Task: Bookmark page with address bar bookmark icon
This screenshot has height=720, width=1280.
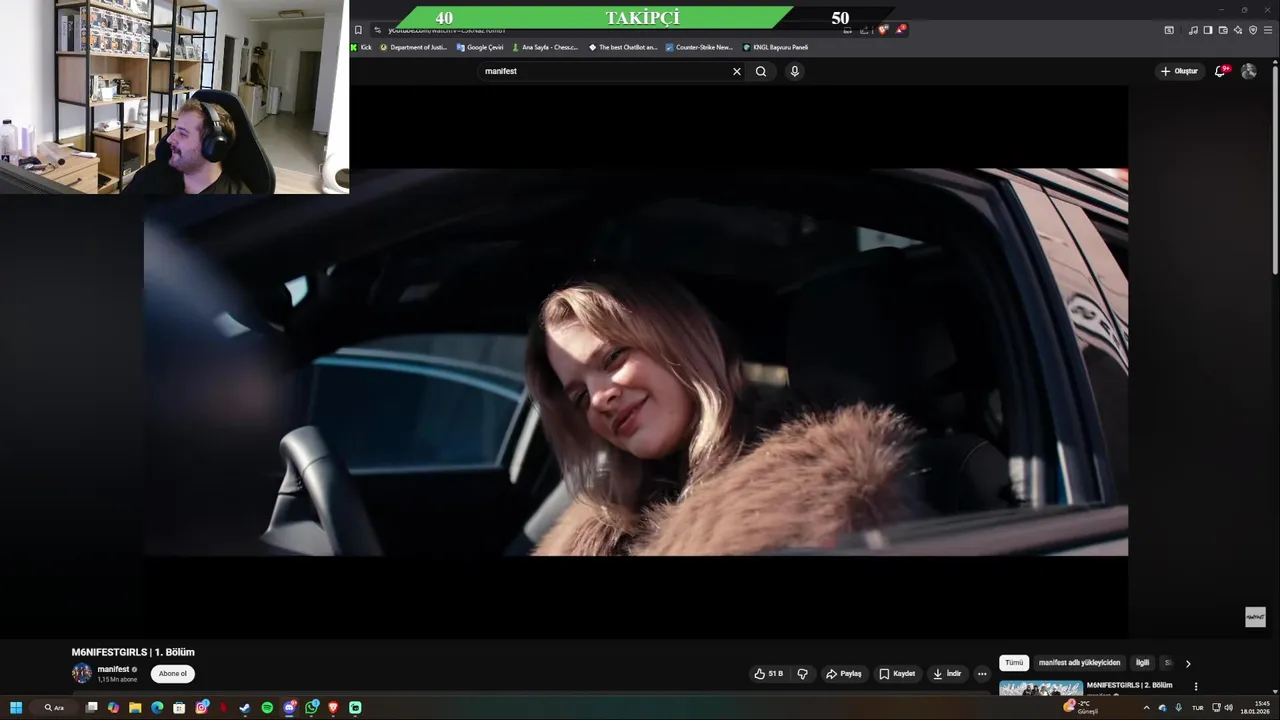Action: pyautogui.click(x=358, y=30)
